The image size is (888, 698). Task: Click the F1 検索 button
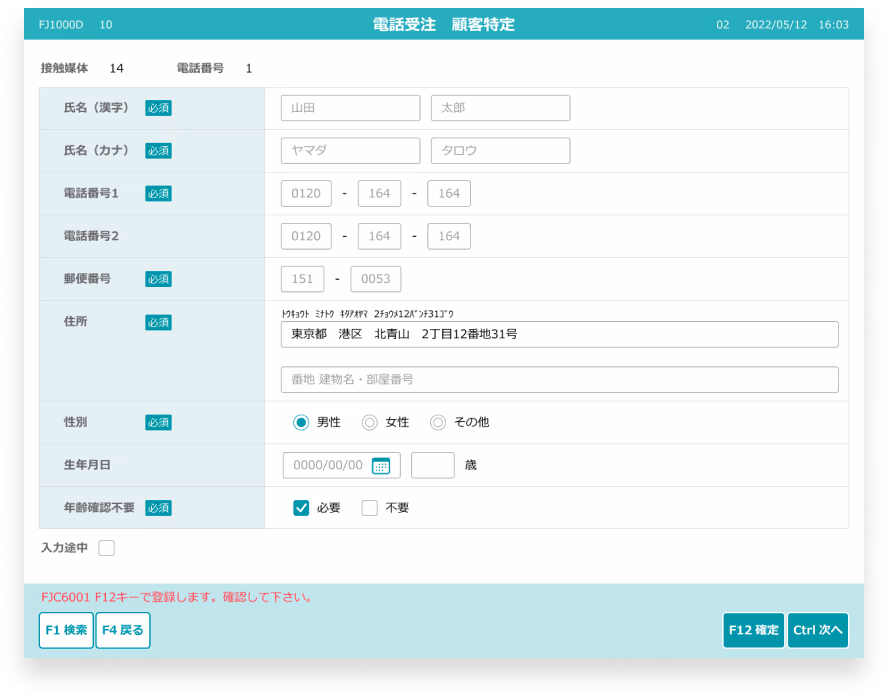coord(66,630)
